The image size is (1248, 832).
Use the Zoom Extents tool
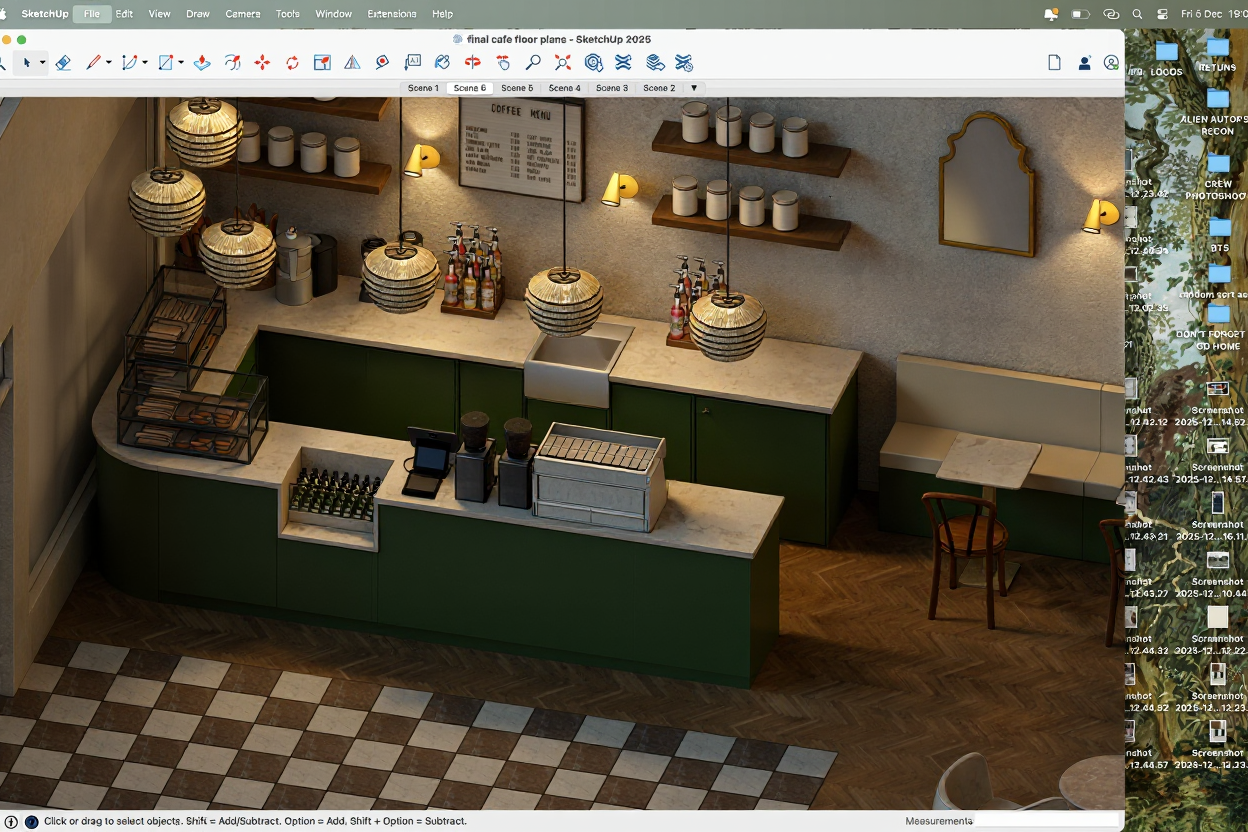tap(563, 63)
